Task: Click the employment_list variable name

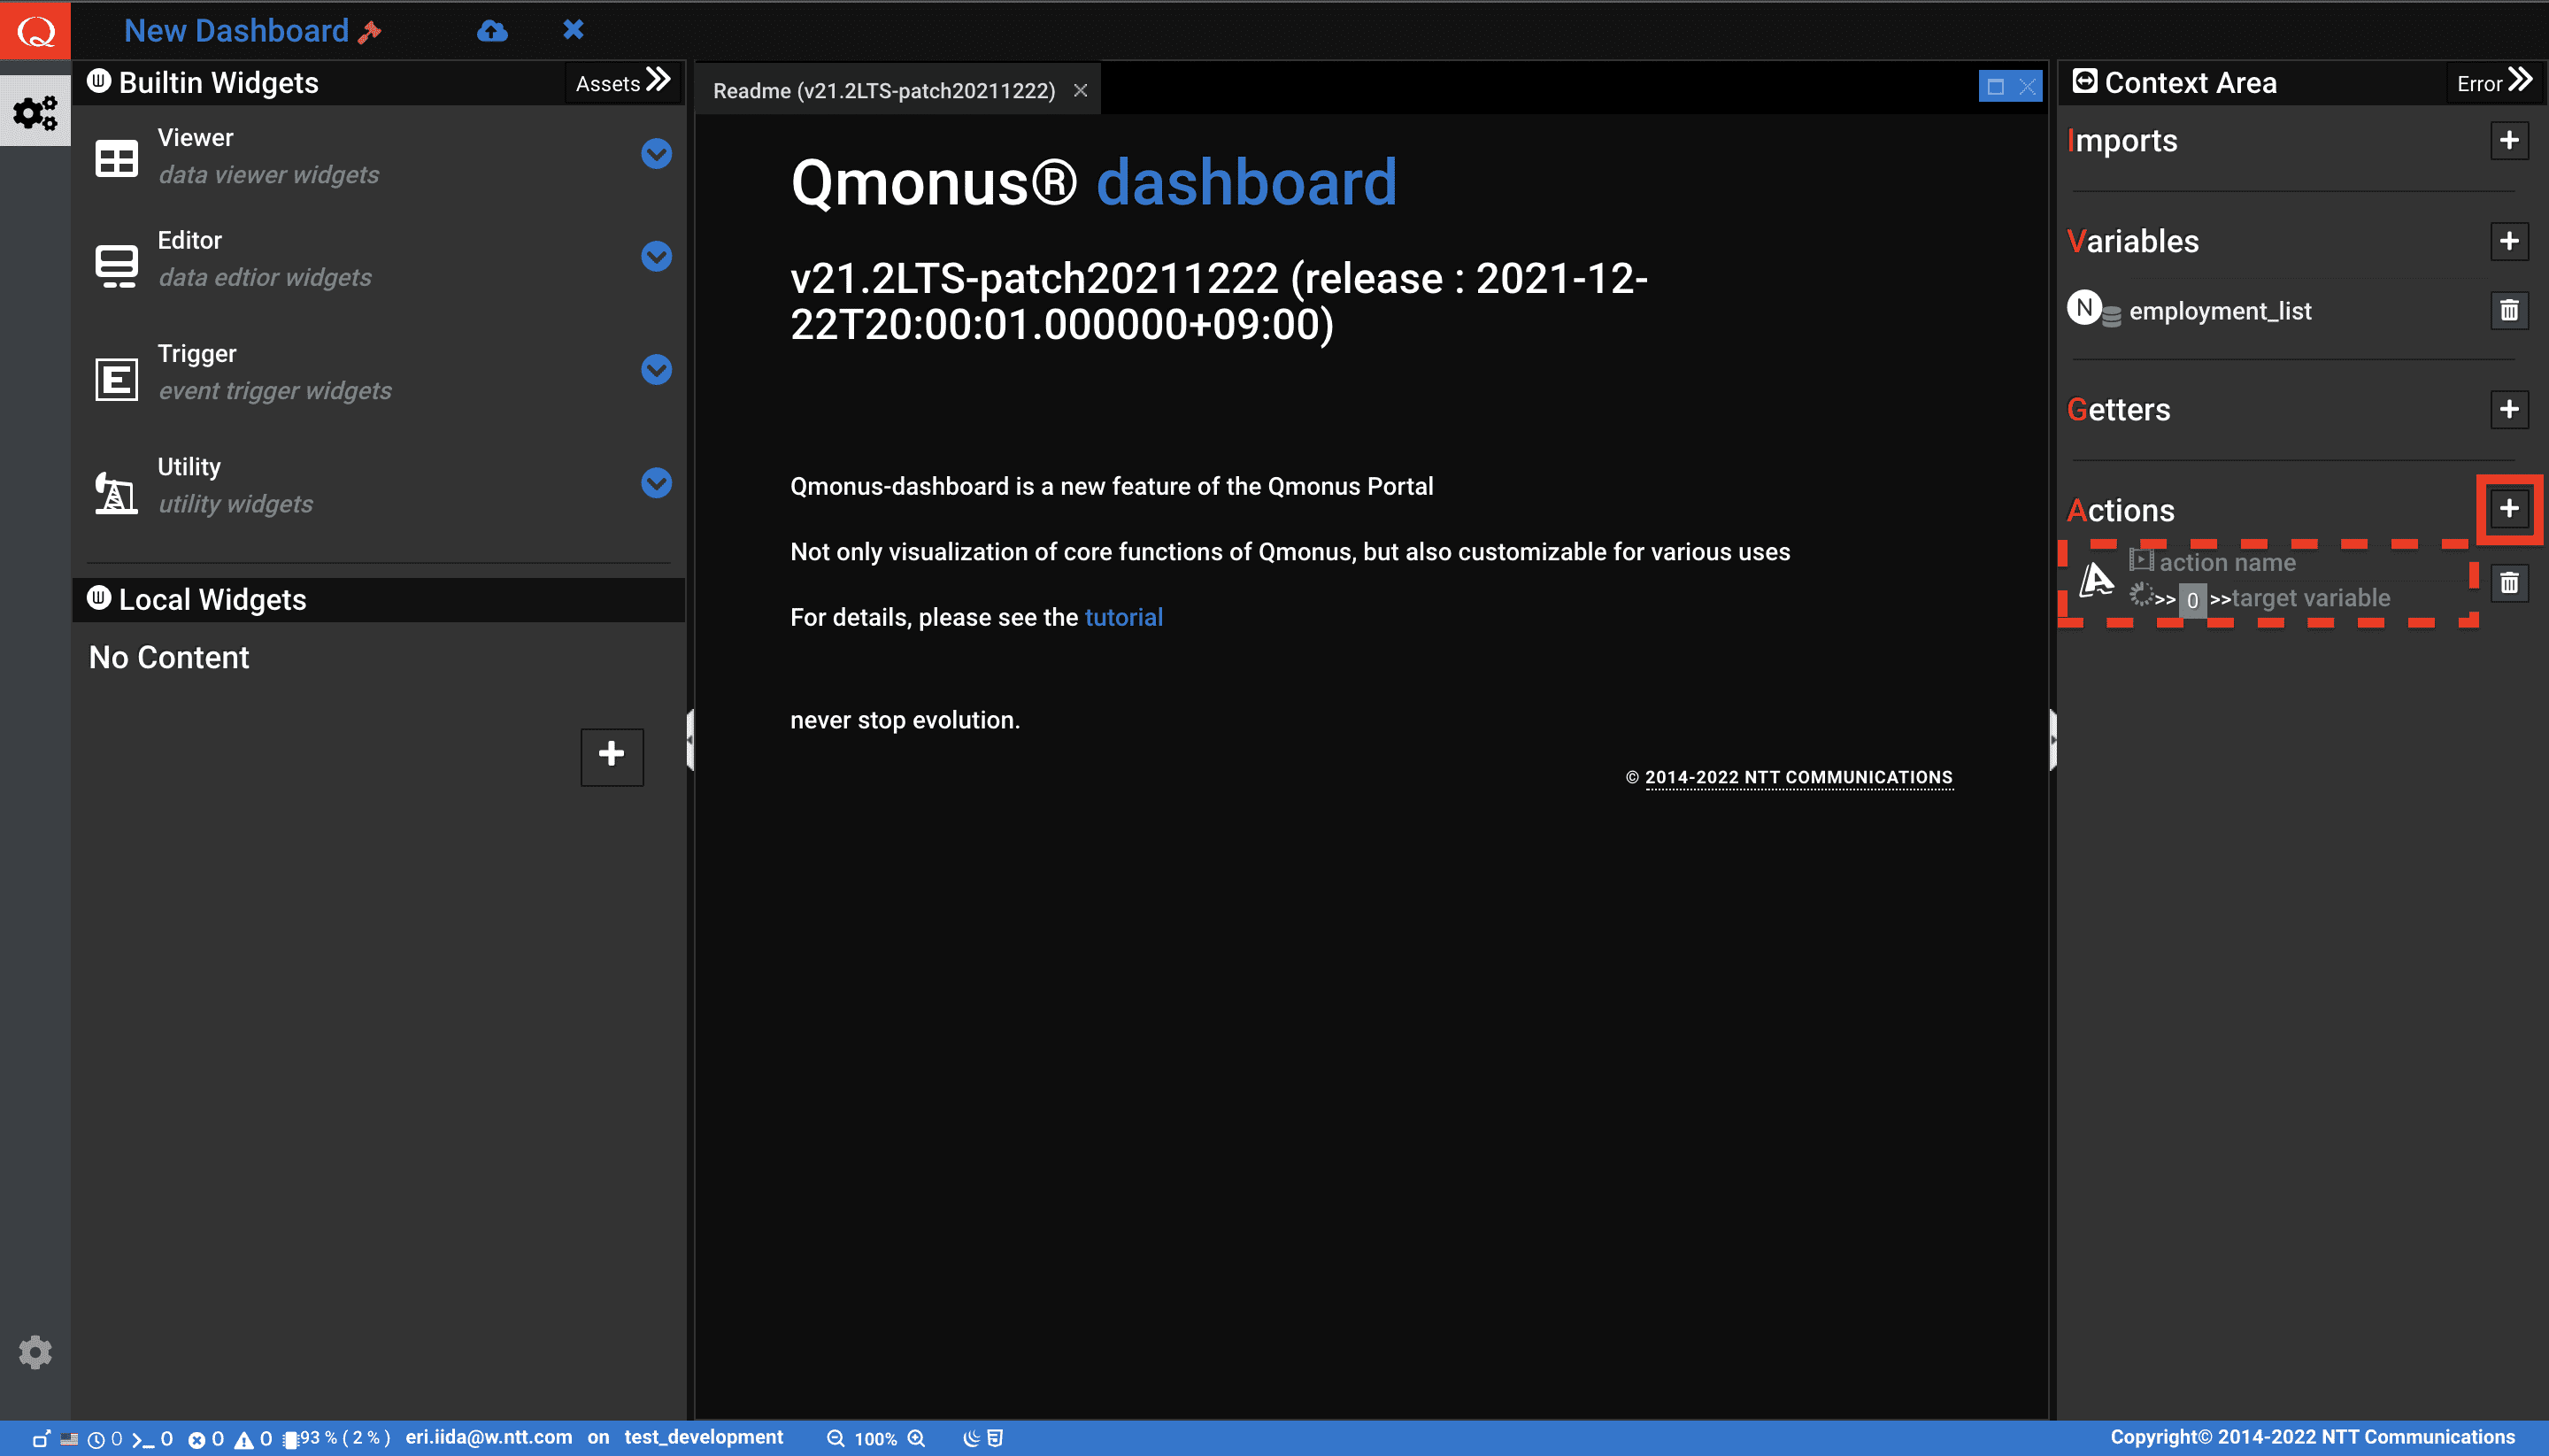Action: [x=2220, y=311]
